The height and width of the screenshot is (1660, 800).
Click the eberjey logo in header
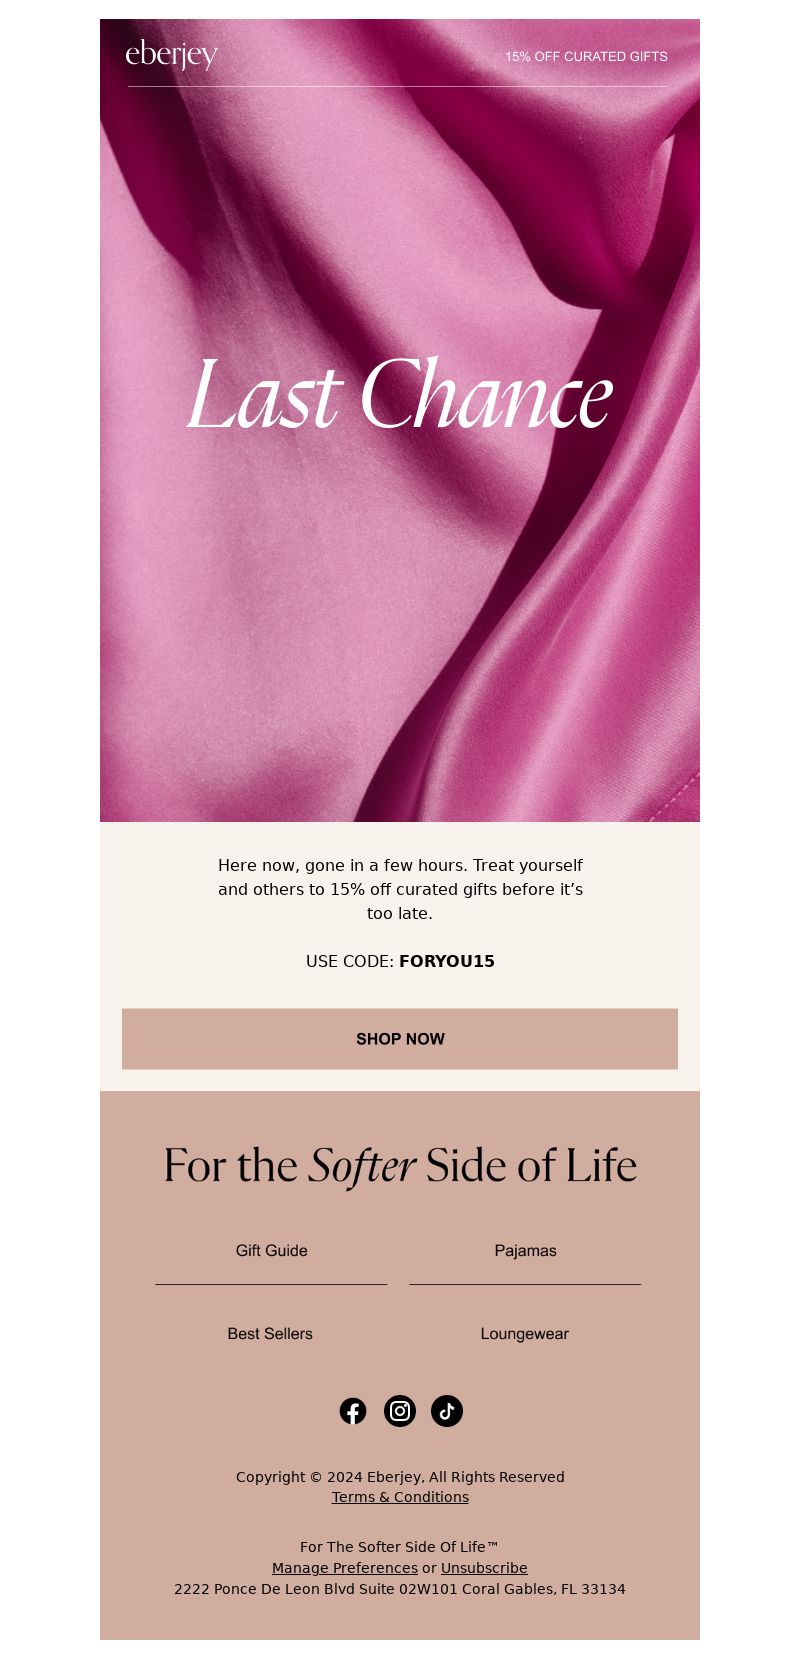click(172, 55)
